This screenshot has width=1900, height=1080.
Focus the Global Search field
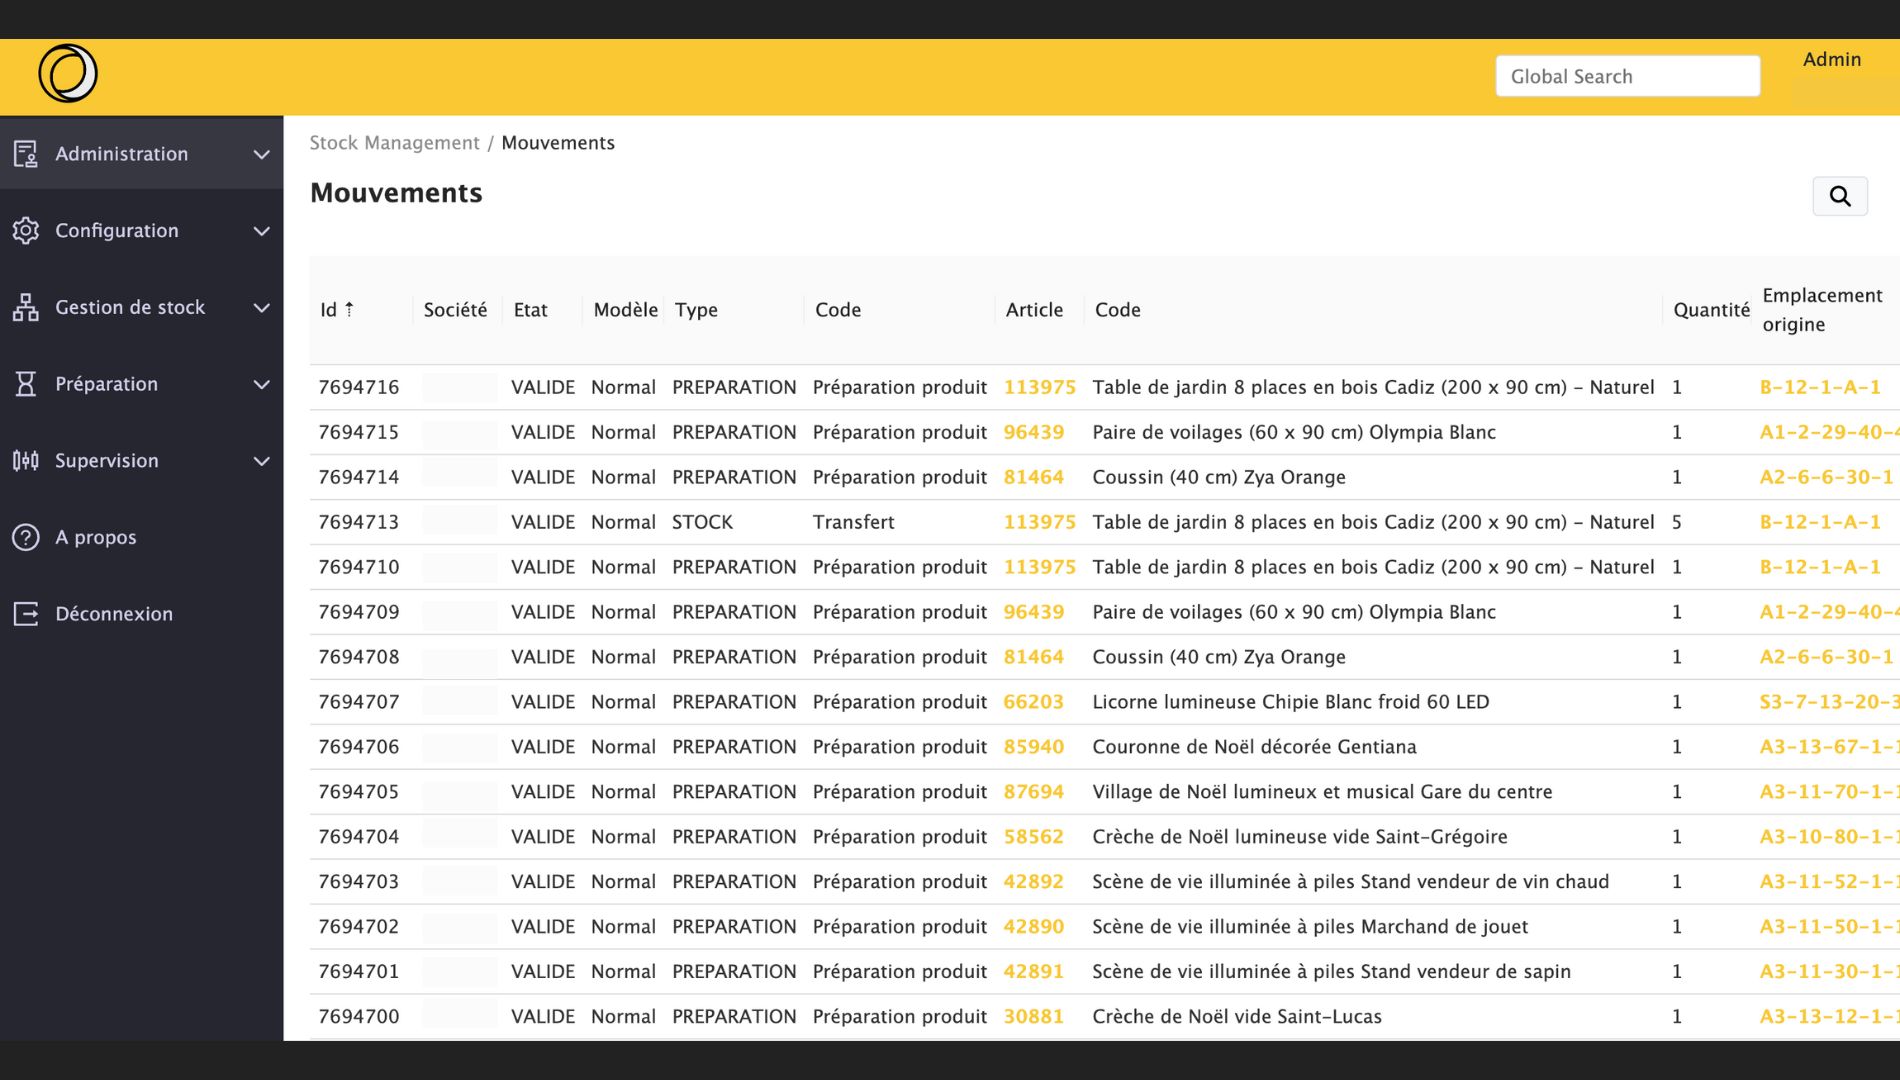(x=1628, y=76)
